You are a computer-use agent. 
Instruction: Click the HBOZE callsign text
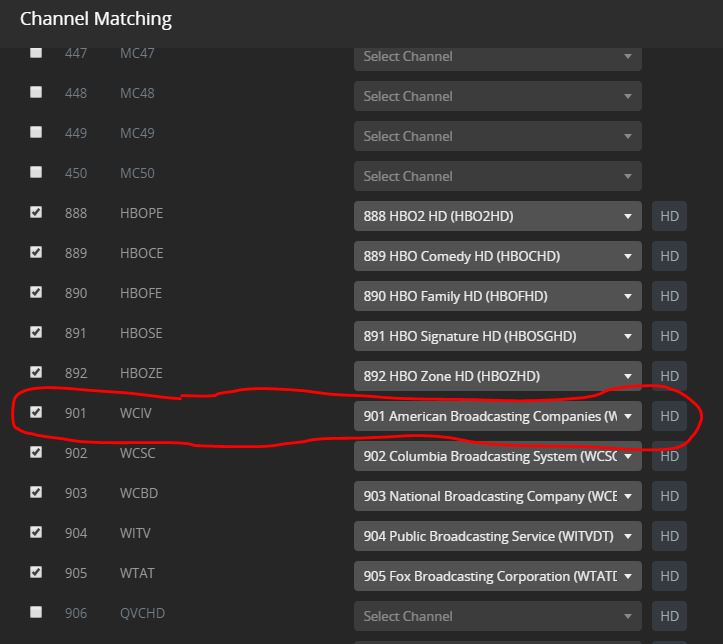pyautogui.click(x=141, y=373)
